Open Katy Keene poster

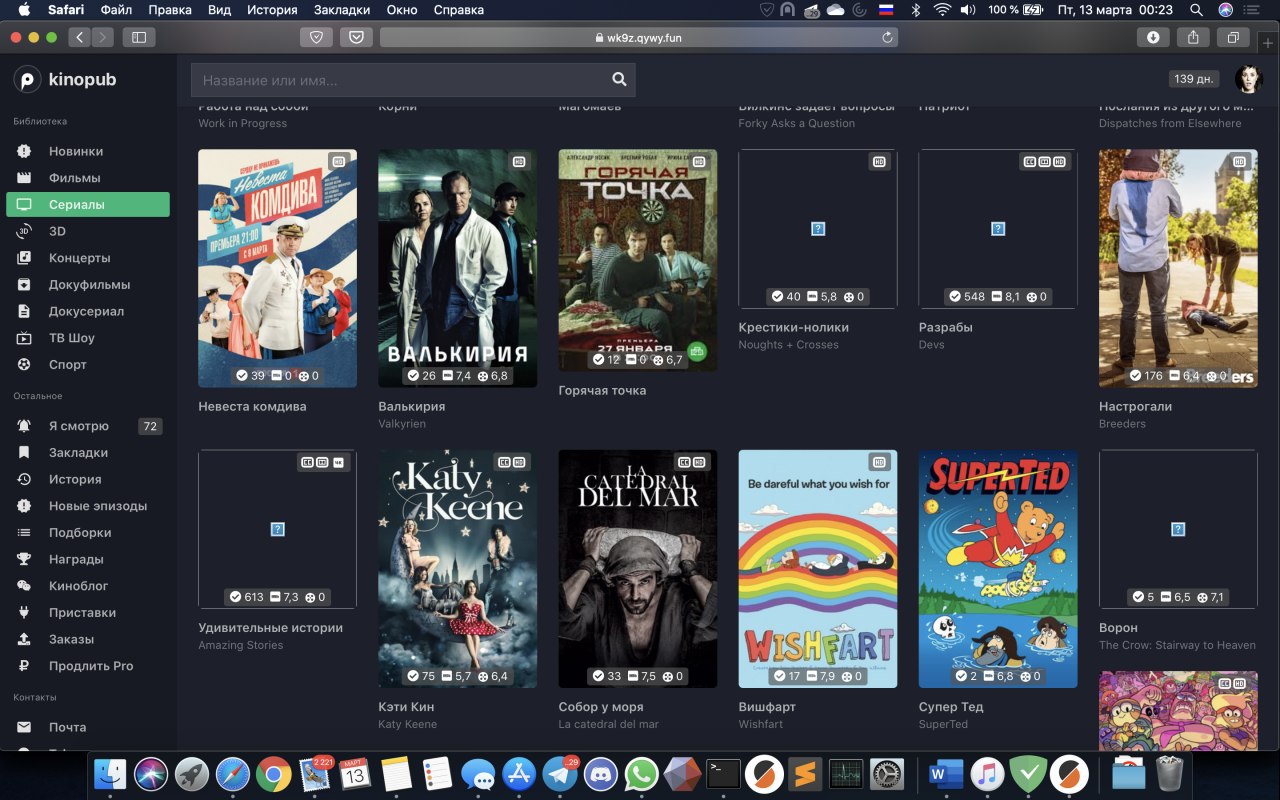click(x=457, y=568)
